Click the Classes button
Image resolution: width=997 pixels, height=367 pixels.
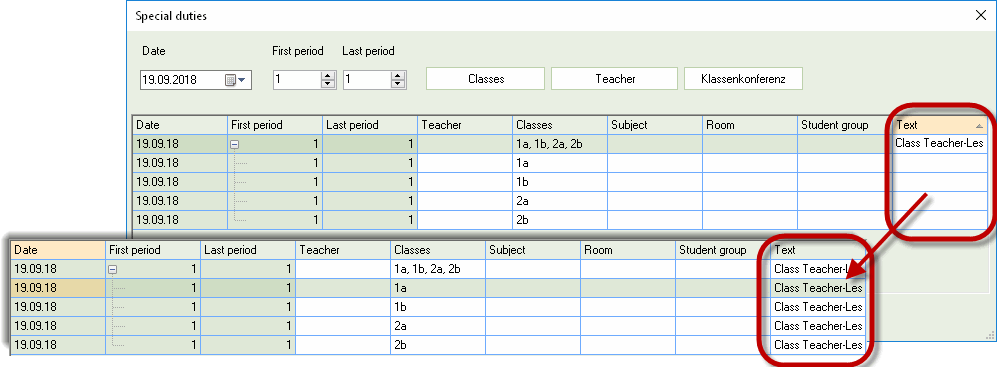(486, 79)
